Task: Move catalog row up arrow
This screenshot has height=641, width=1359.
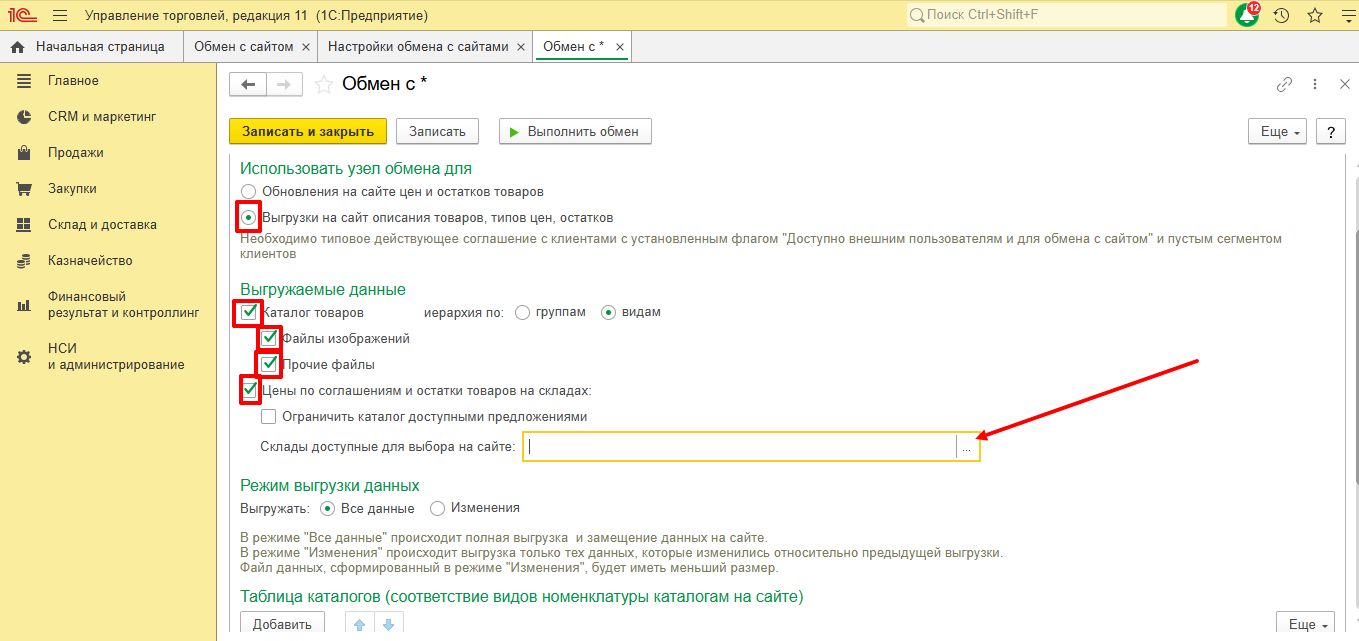Action: (x=359, y=625)
